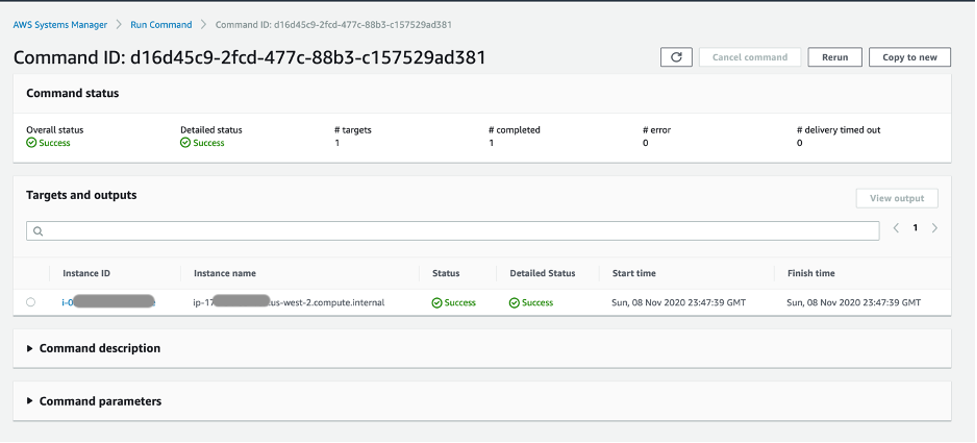This screenshot has width=977, height=443.
Task: Click the # delivery timed out label
Action: pyautogui.click(x=839, y=130)
